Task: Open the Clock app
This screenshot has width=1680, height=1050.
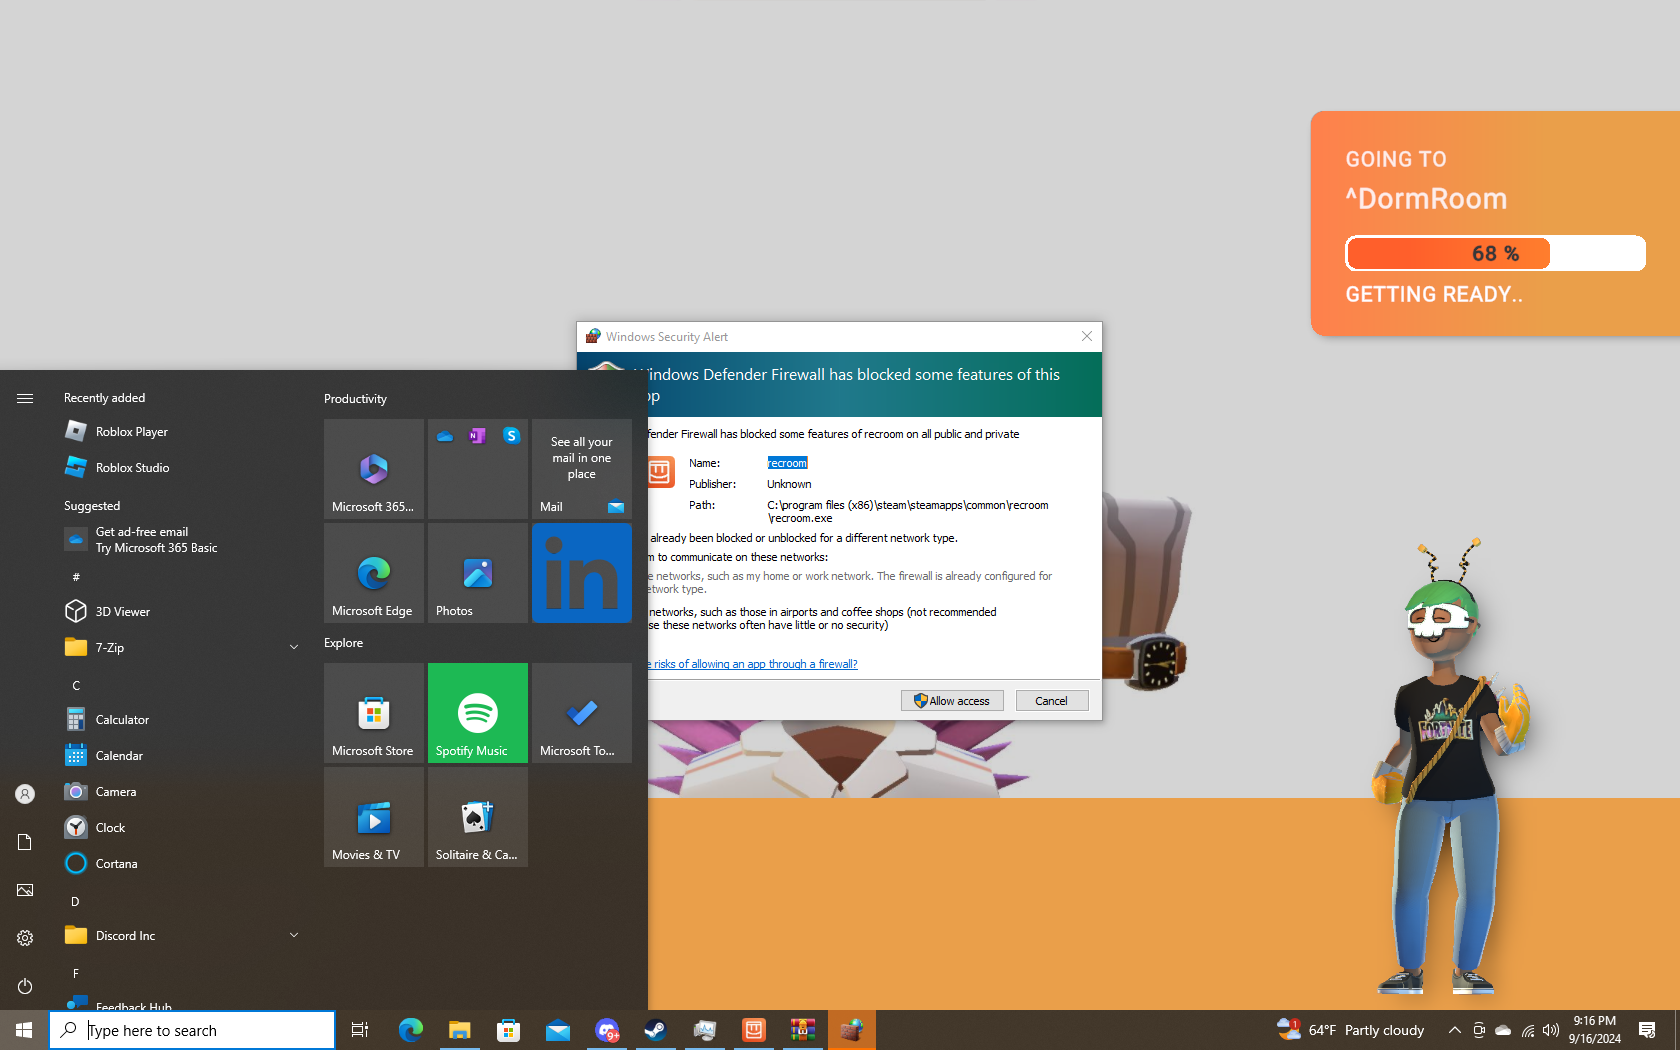Action: coord(180,827)
